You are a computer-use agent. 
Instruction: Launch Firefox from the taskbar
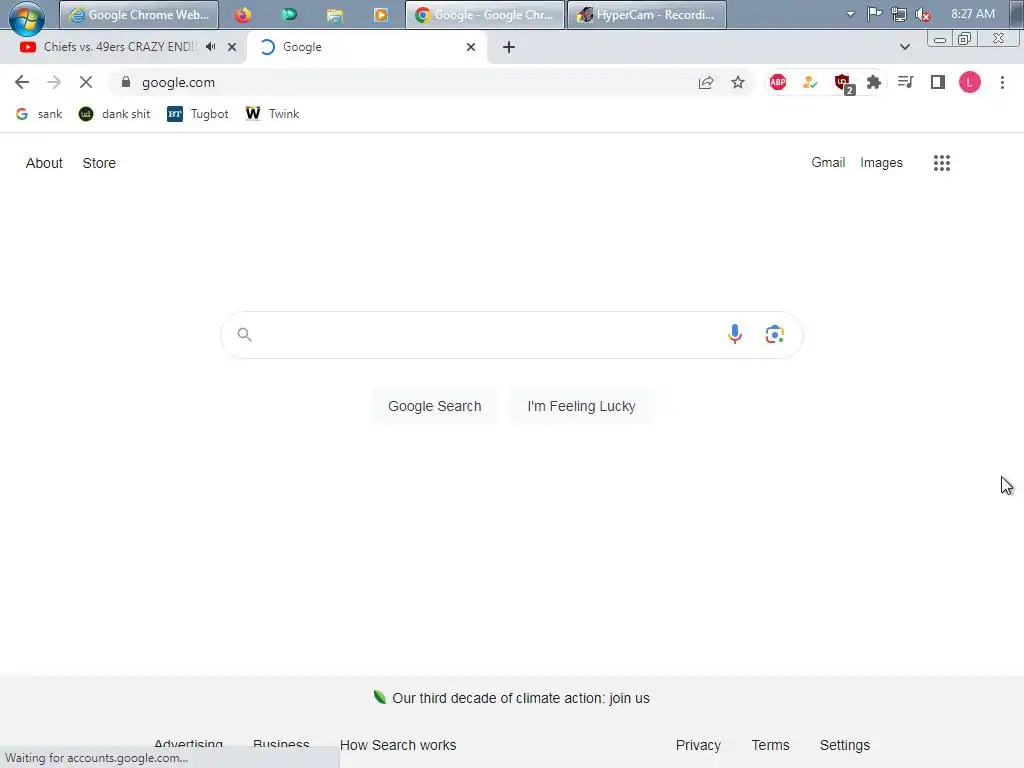(243, 14)
